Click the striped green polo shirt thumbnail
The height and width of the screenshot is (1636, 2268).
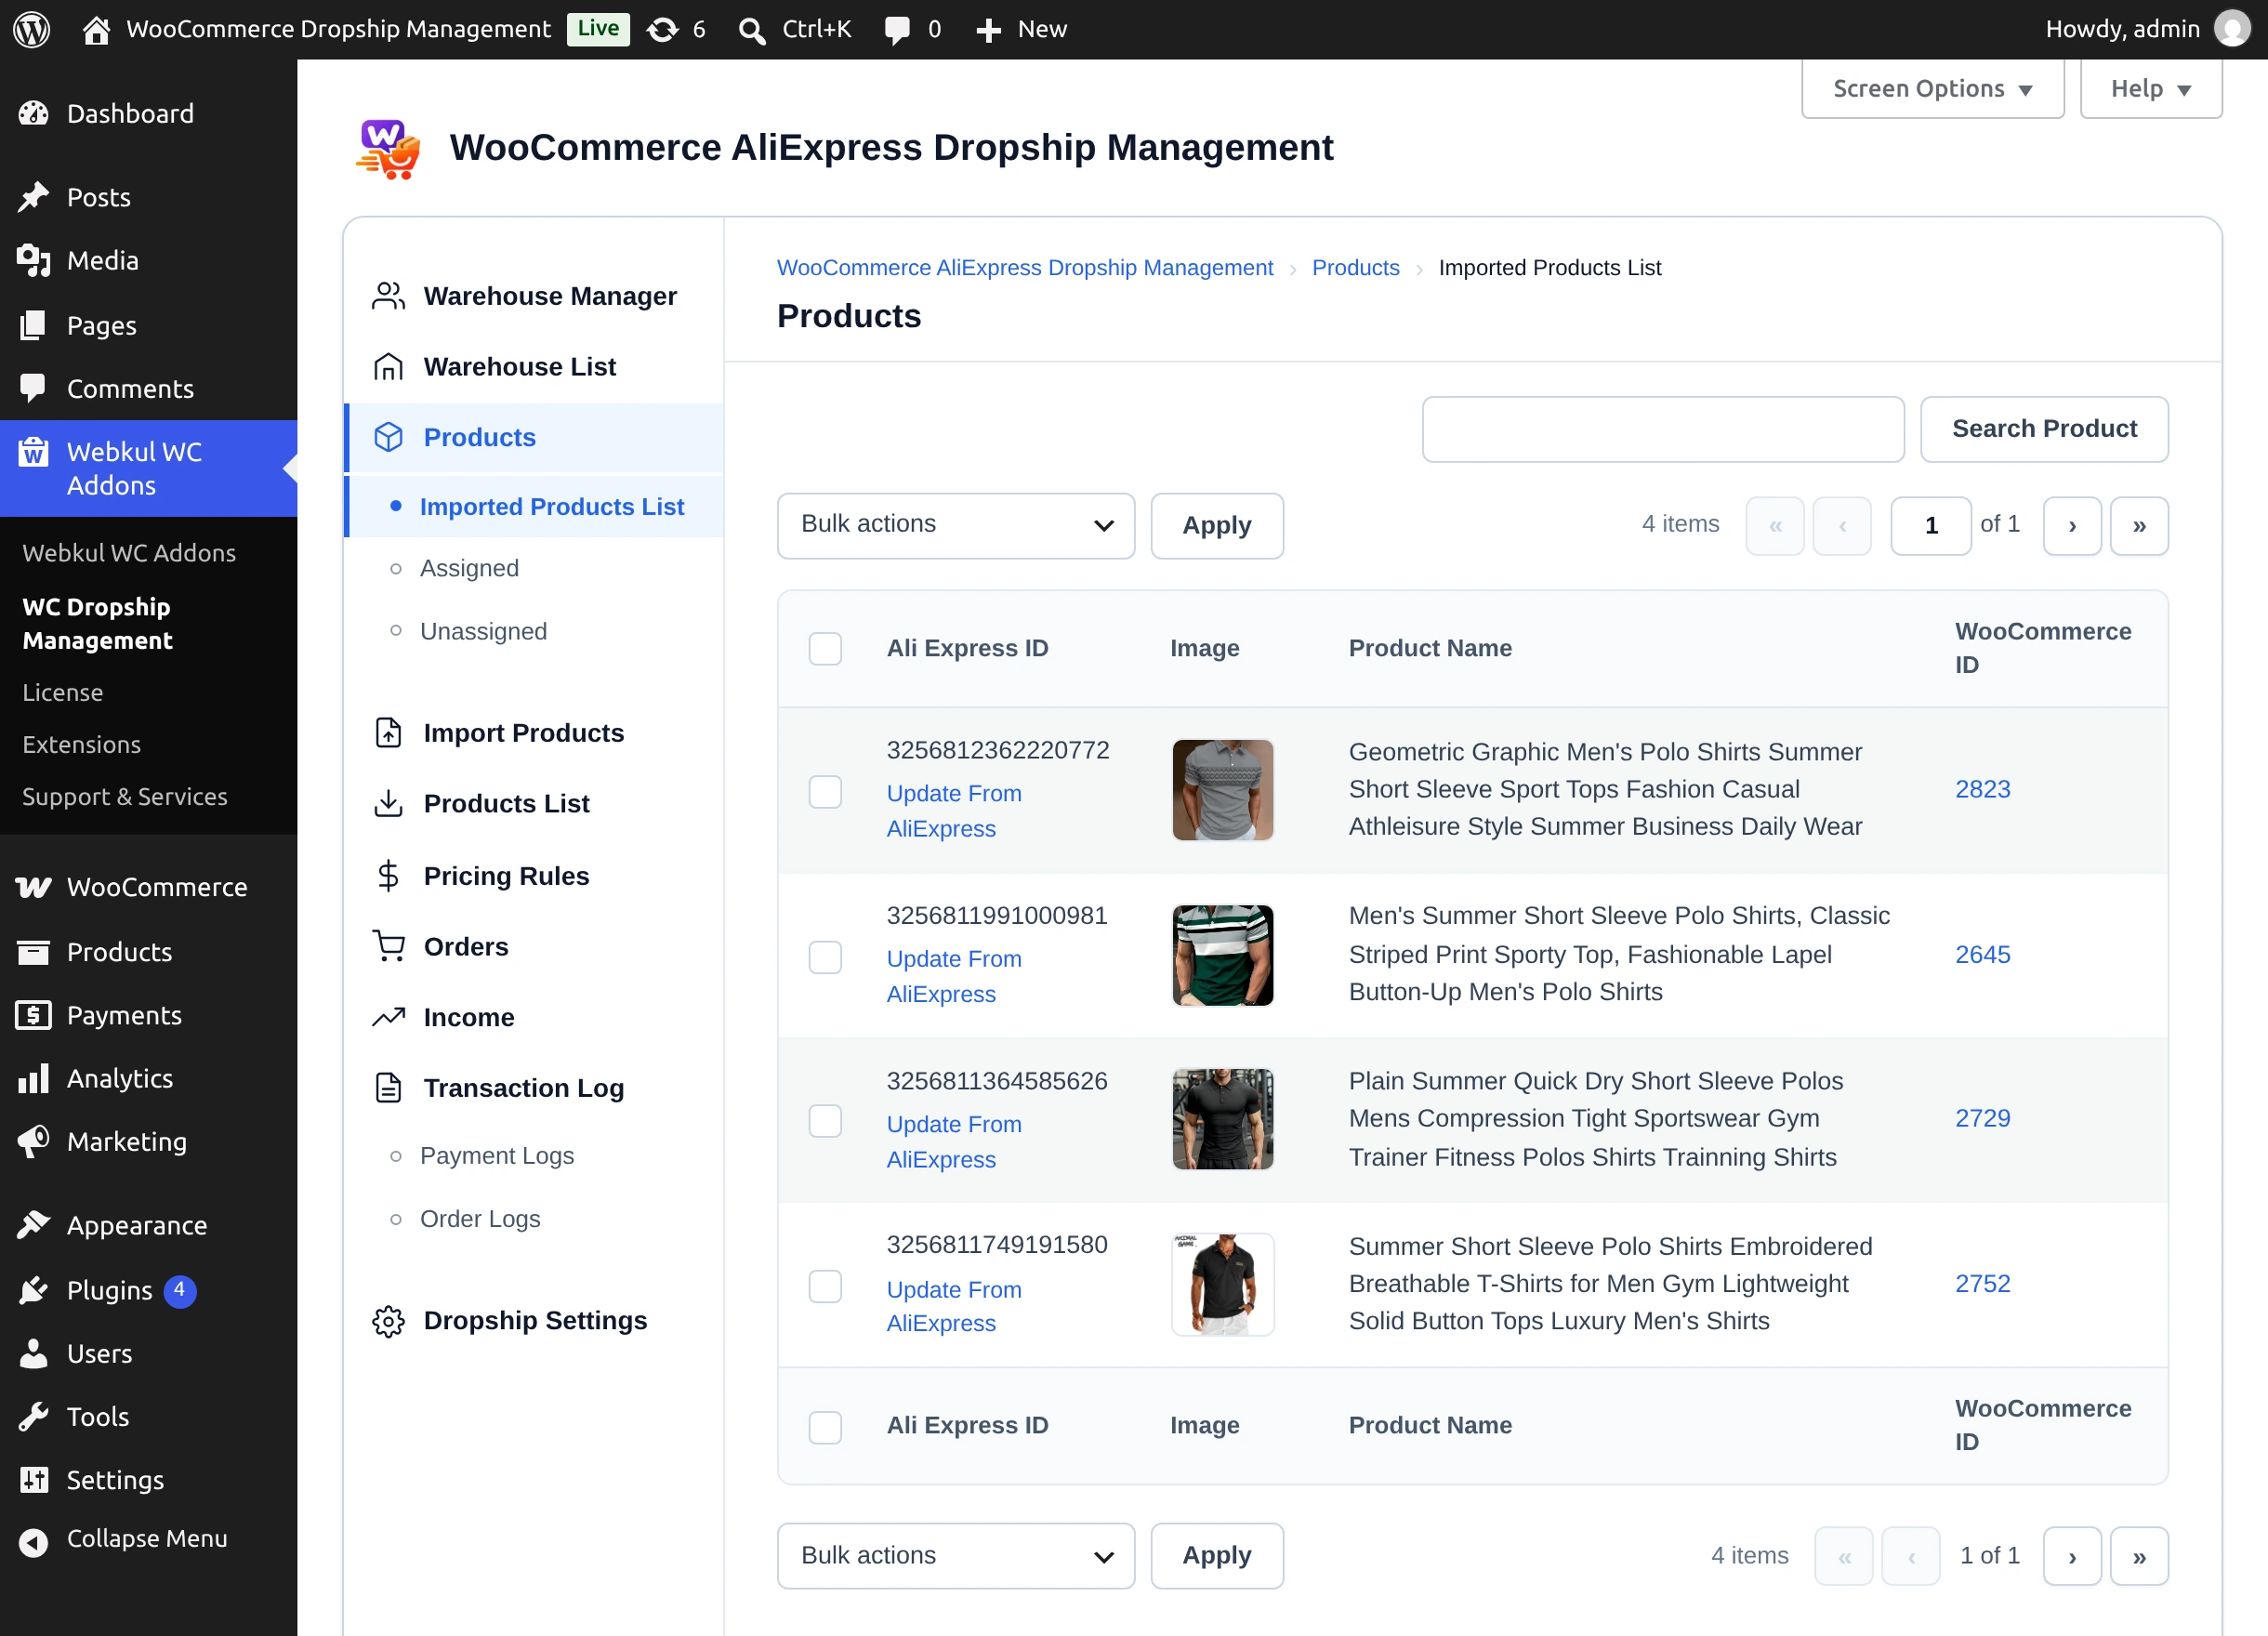tap(1222, 955)
